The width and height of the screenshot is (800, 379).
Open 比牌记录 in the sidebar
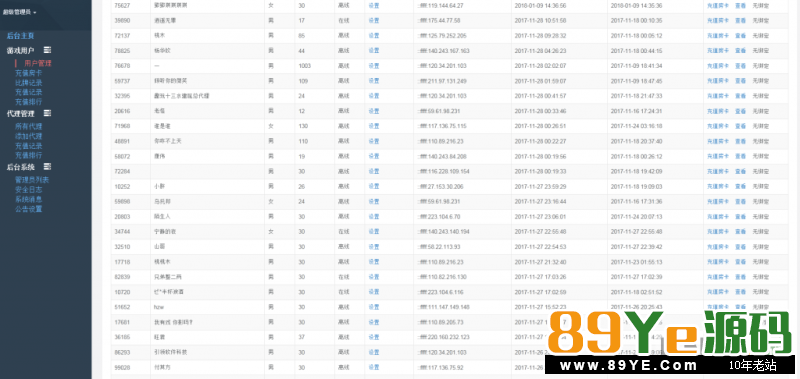coord(29,83)
